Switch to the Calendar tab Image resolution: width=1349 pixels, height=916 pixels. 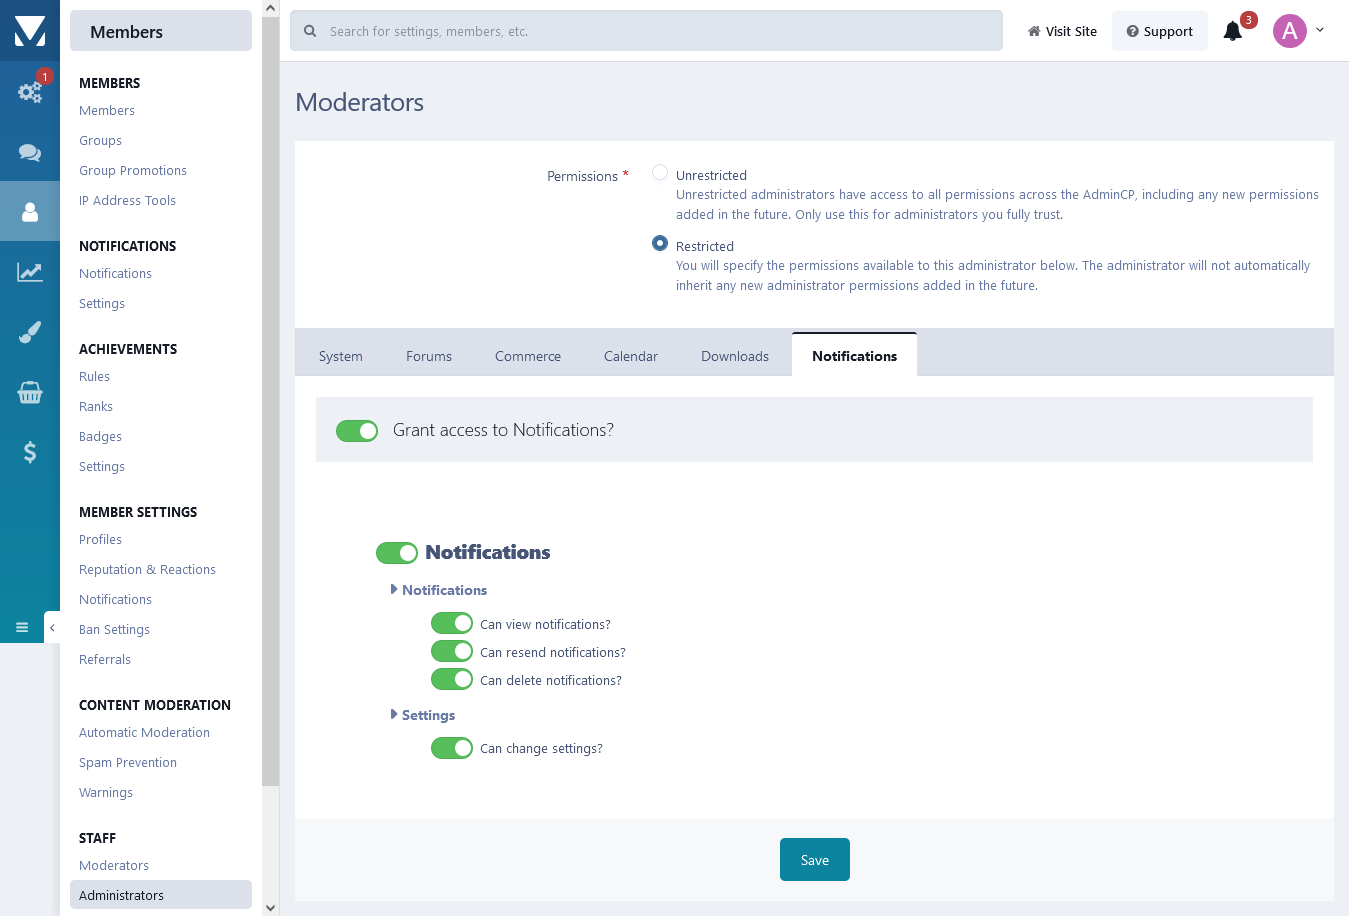pyautogui.click(x=631, y=356)
